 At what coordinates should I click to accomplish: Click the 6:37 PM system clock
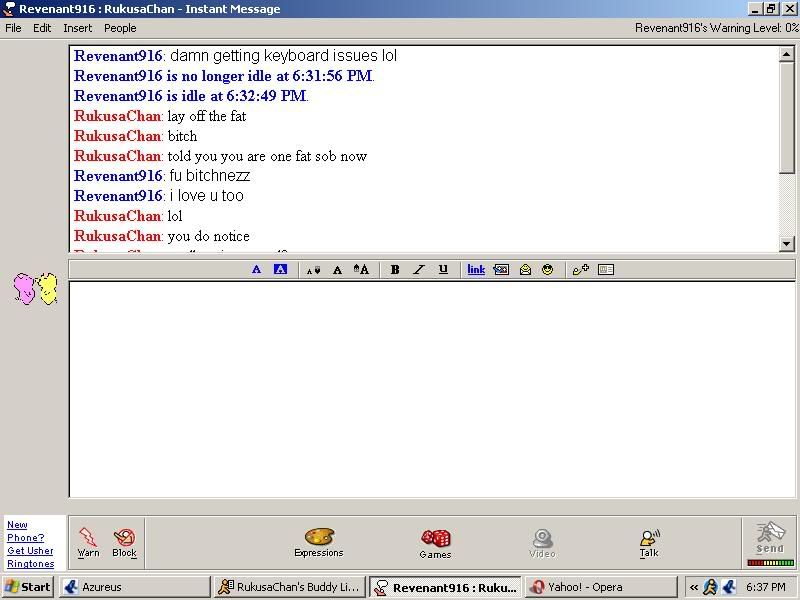pos(766,587)
